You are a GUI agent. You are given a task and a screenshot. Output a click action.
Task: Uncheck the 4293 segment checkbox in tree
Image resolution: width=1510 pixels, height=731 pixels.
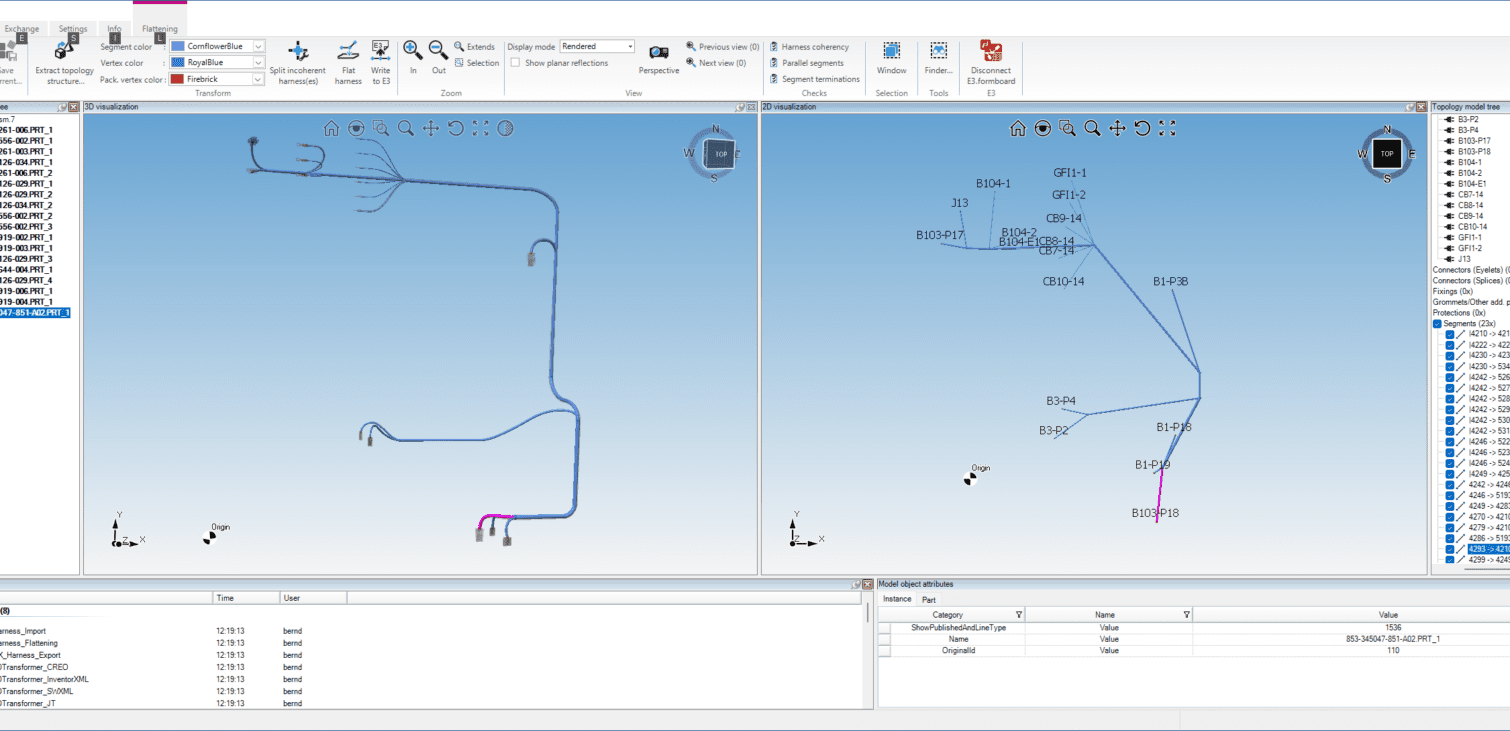[1450, 549]
